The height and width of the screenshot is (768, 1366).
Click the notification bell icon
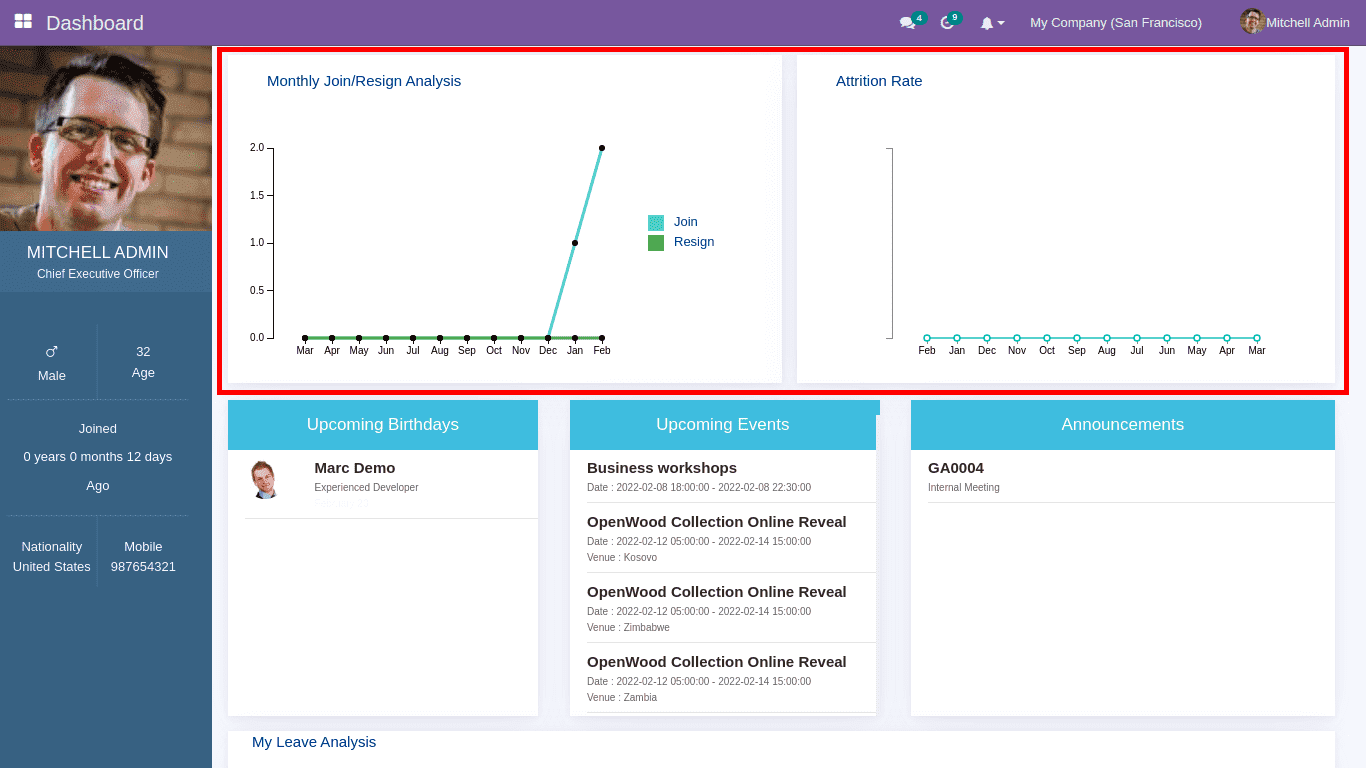tap(988, 22)
